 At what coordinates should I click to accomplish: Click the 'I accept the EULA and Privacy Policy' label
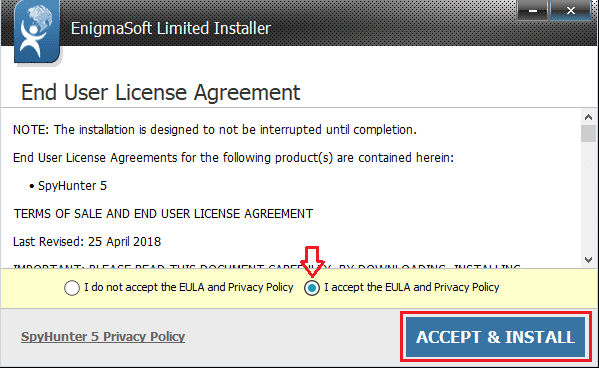[x=411, y=287]
